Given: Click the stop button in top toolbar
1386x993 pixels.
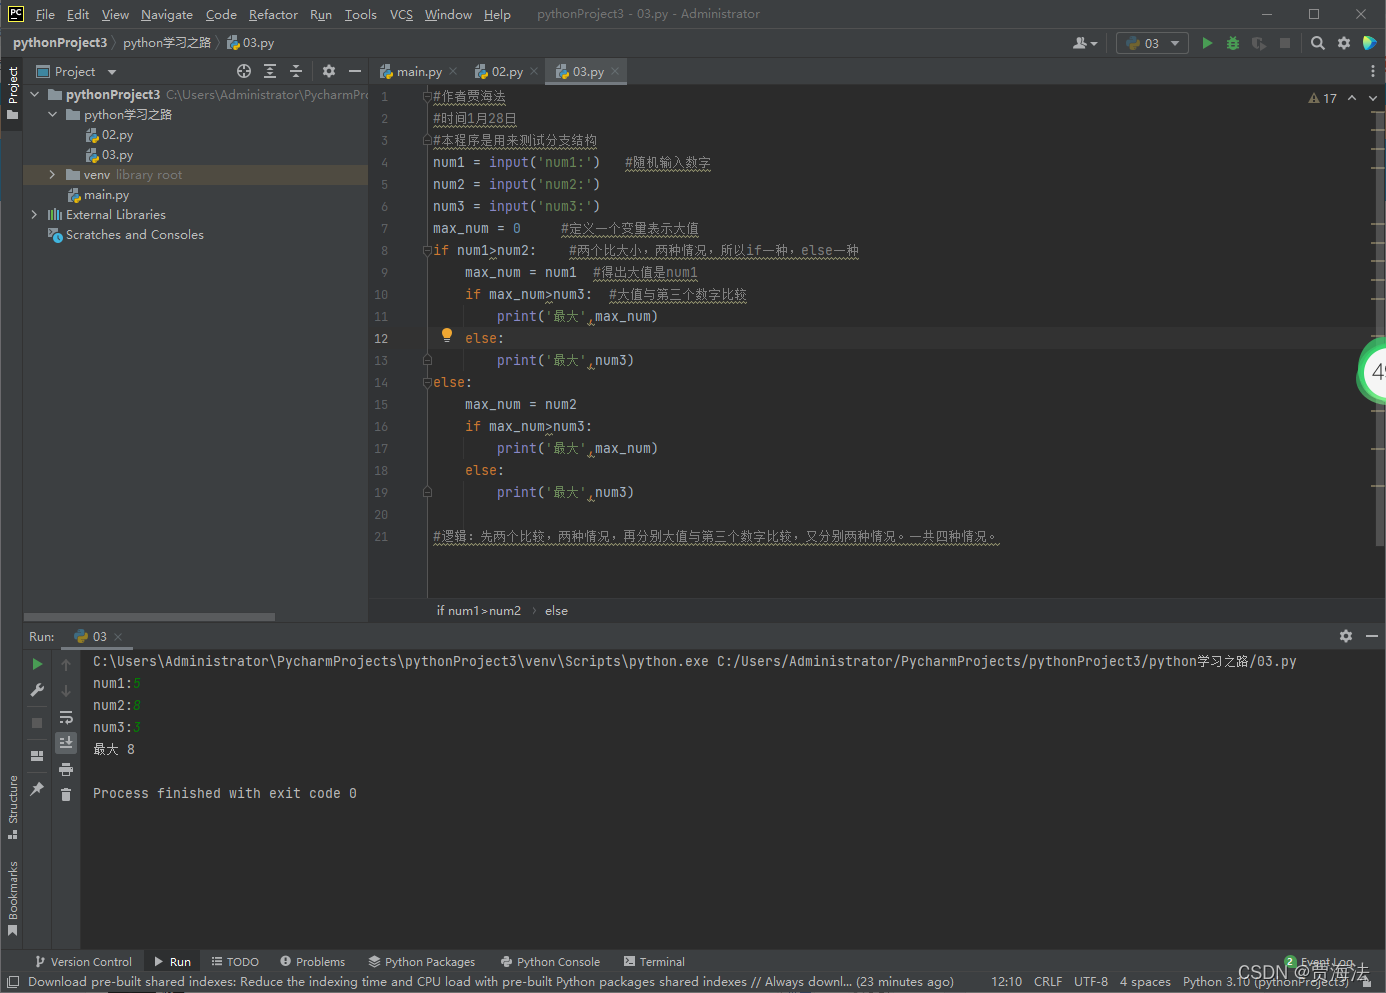Looking at the screenshot, I should point(1285,43).
